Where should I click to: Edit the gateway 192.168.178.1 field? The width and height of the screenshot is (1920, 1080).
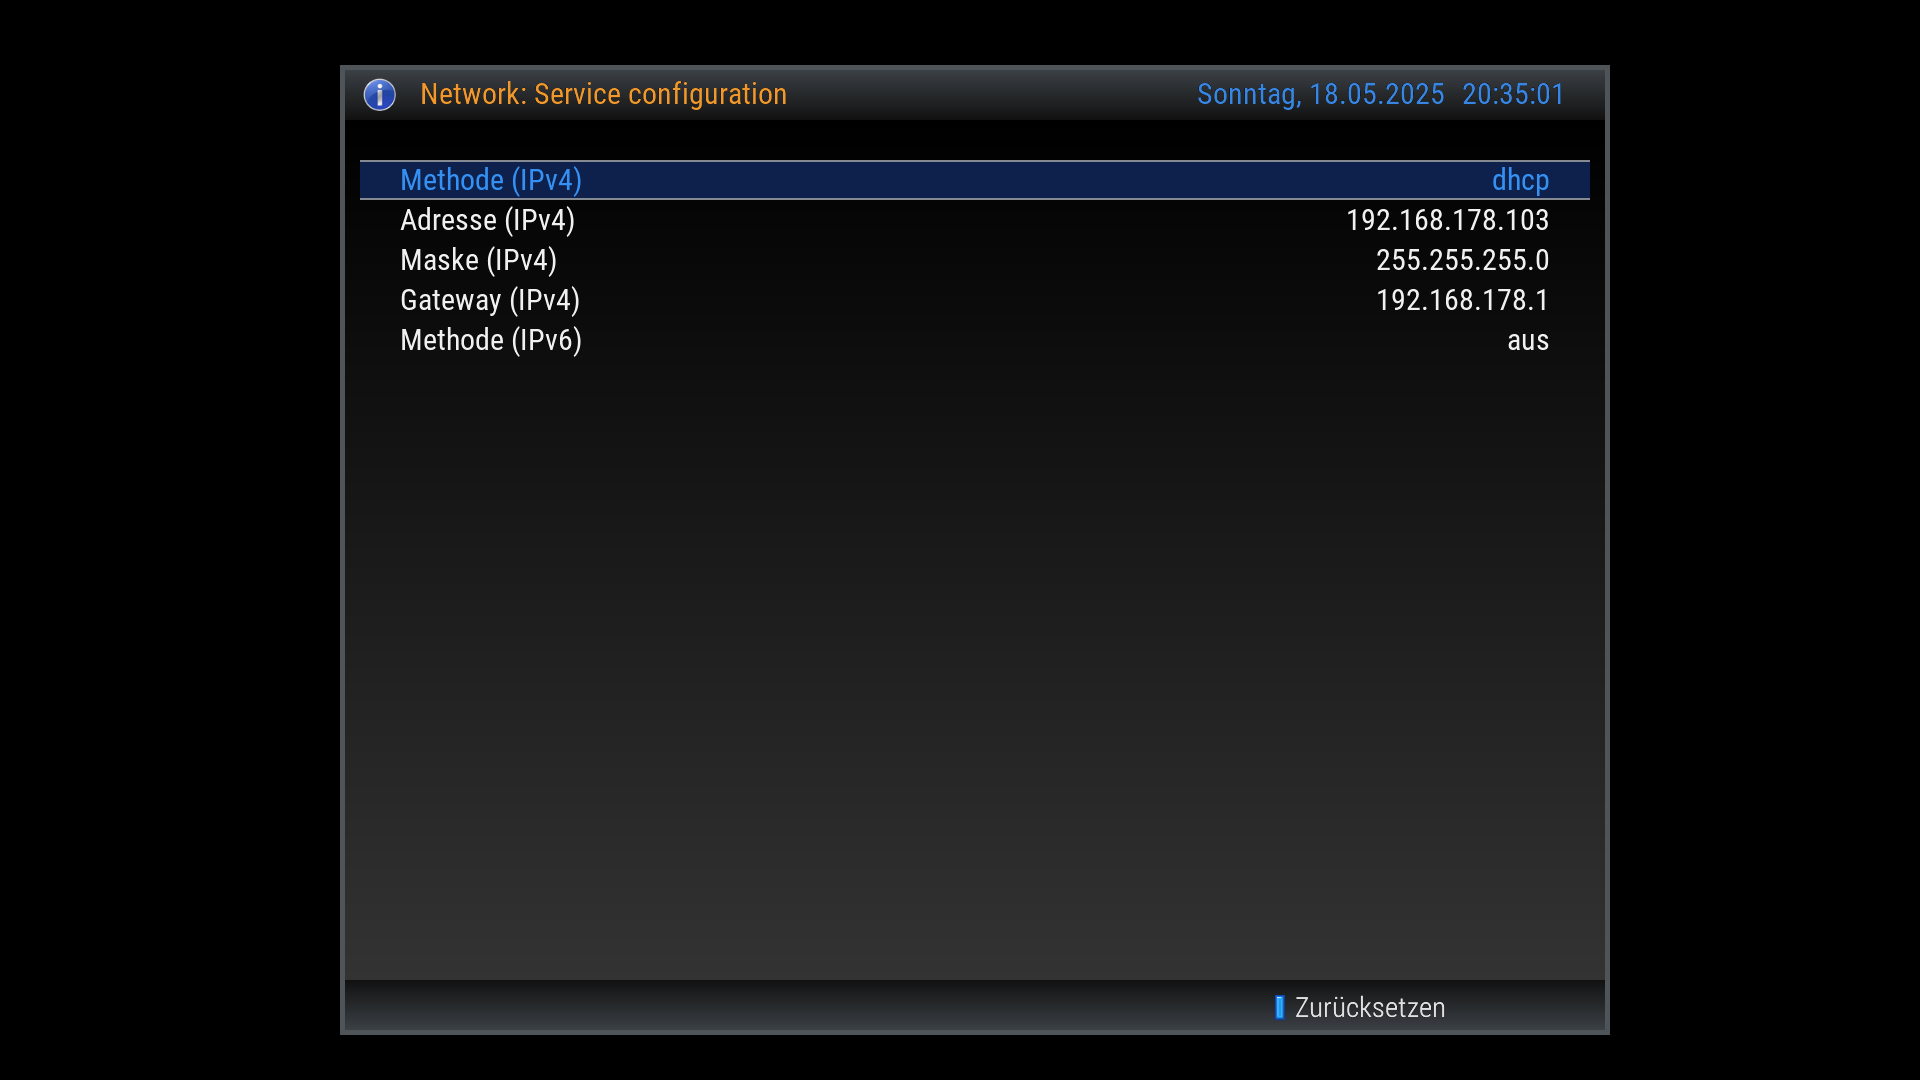(1461, 300)
